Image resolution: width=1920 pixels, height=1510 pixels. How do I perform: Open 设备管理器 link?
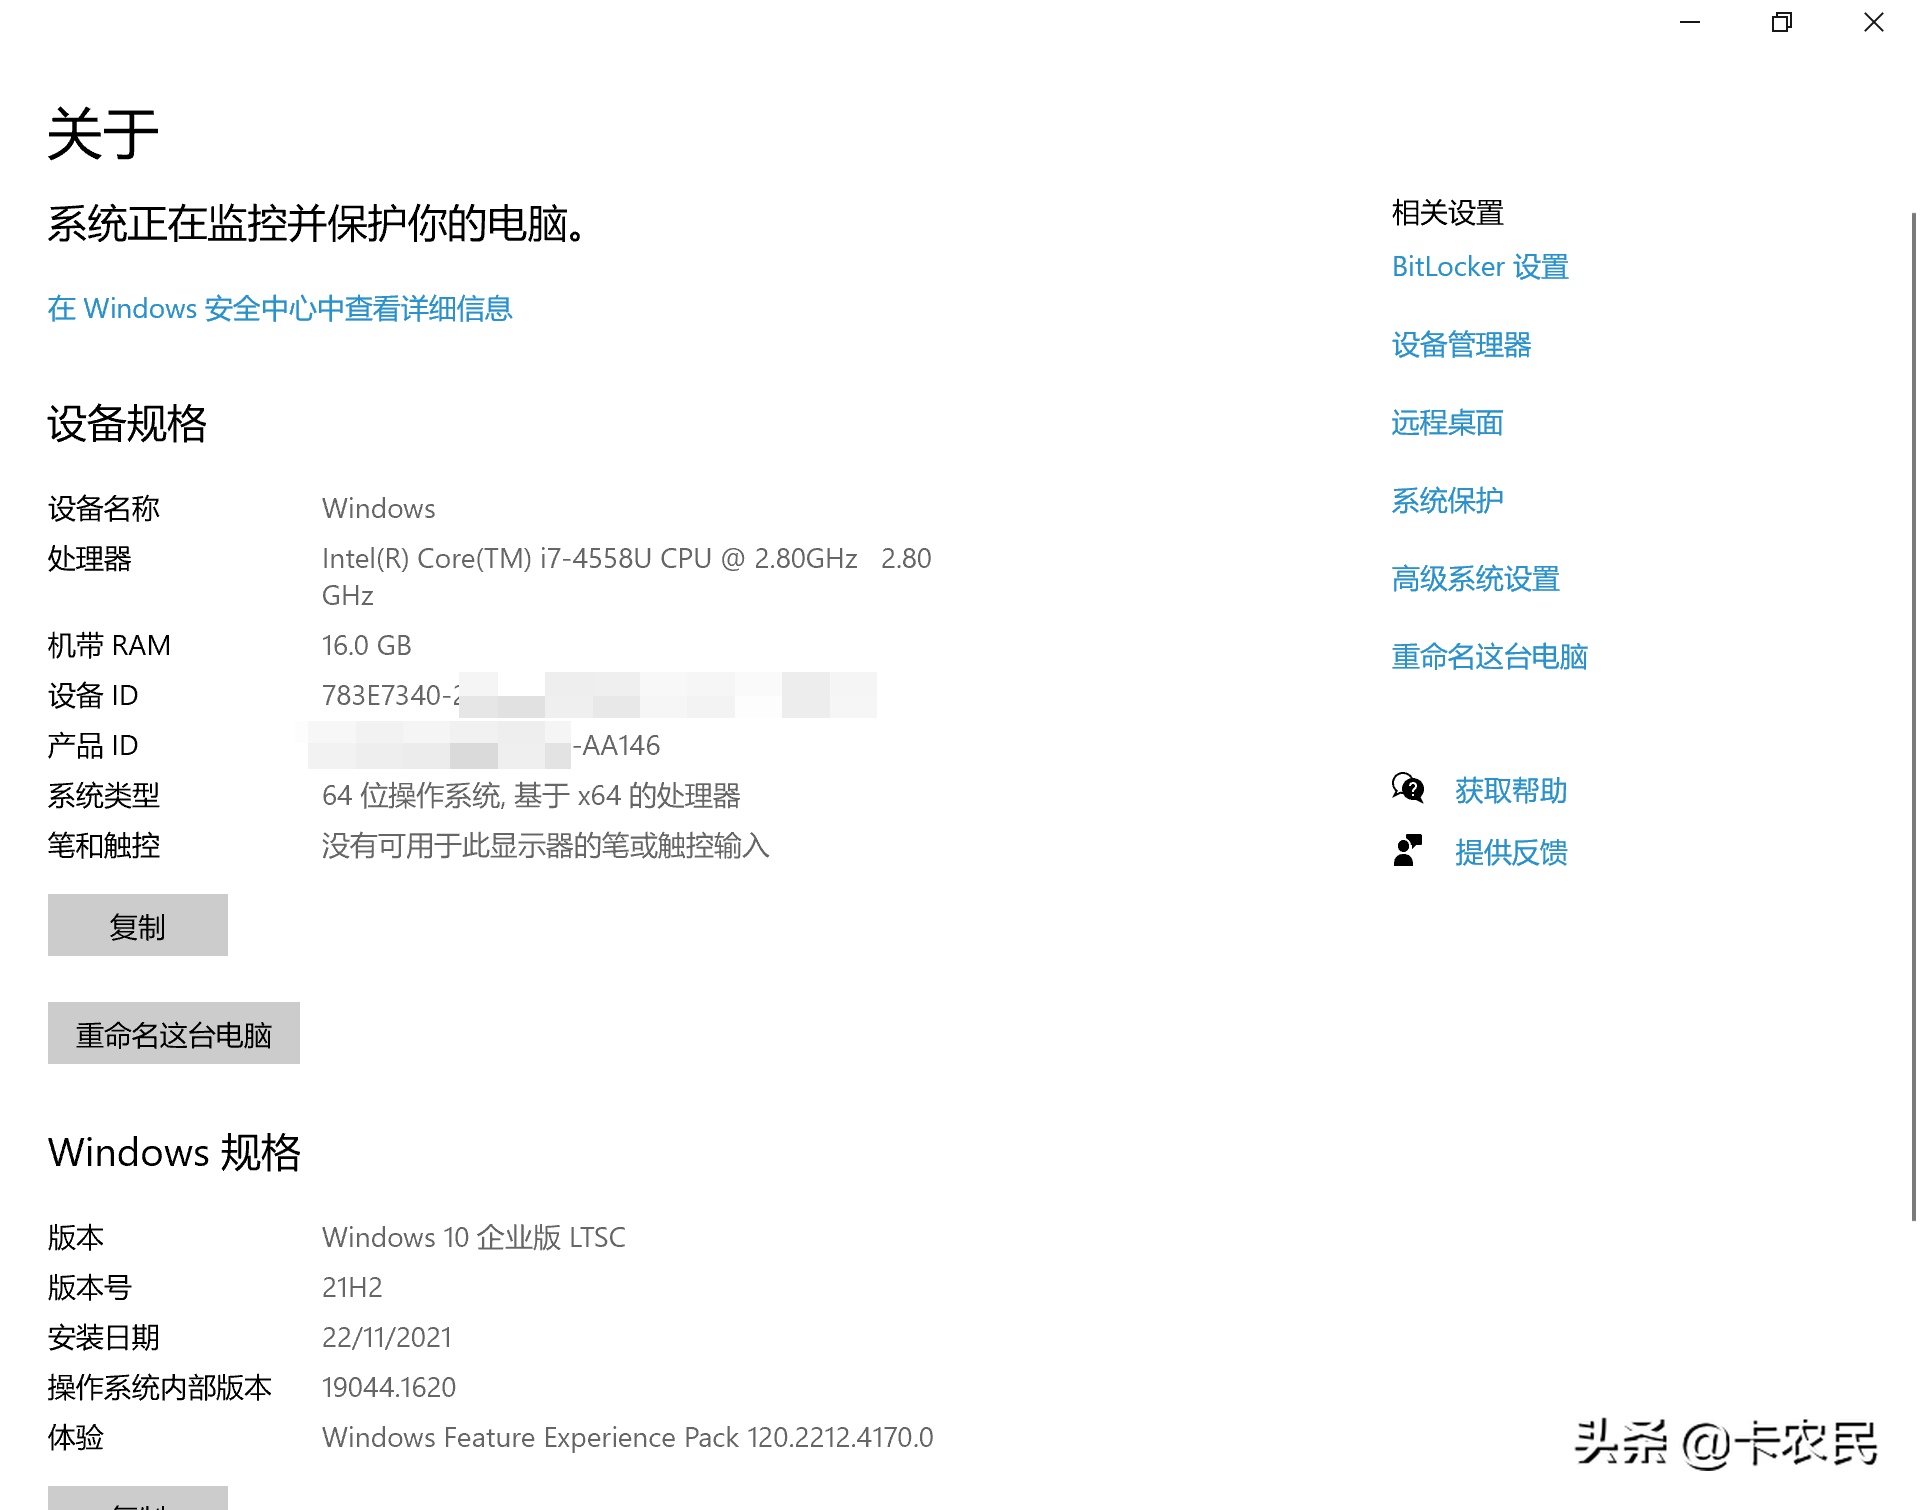point(1461,345)
